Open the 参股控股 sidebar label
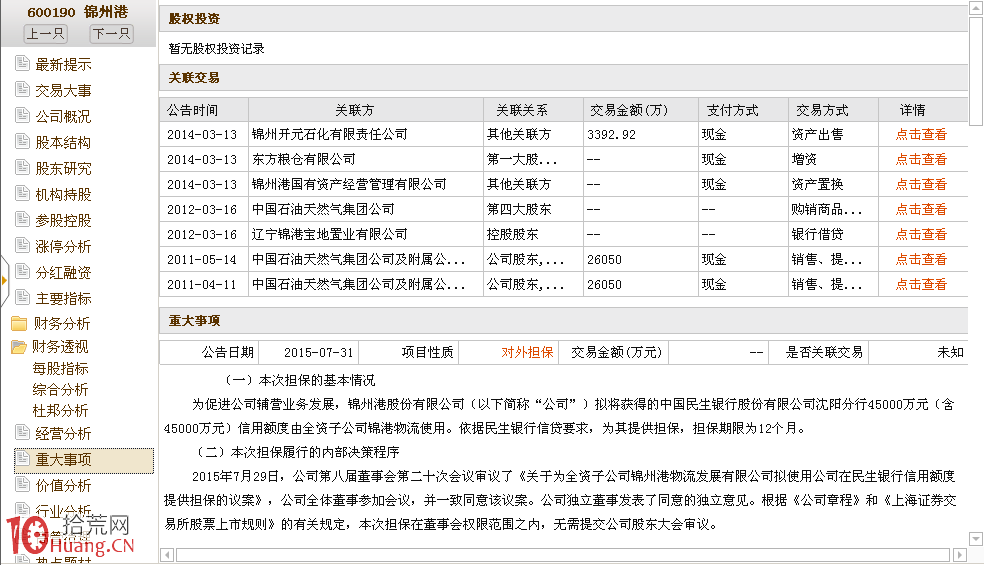 coord(63,220)
